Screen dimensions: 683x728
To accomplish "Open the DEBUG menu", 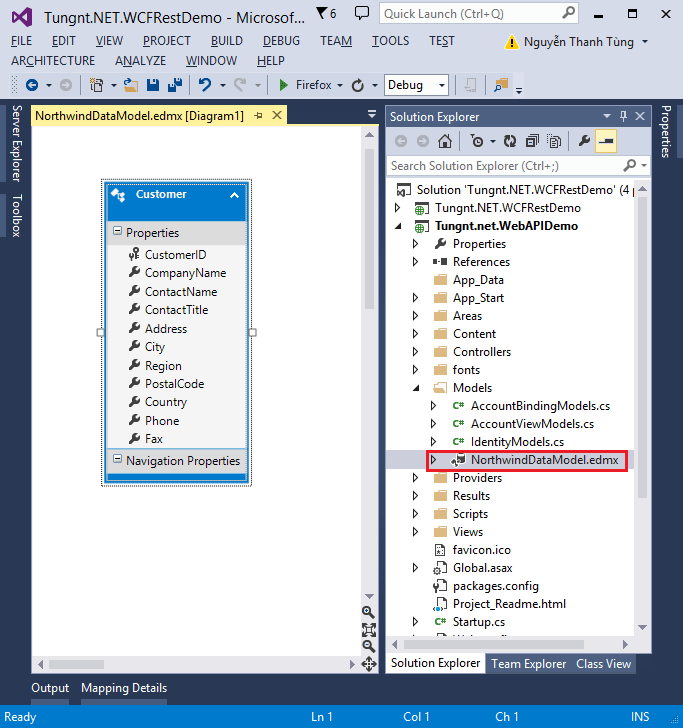I will point(281,41).
